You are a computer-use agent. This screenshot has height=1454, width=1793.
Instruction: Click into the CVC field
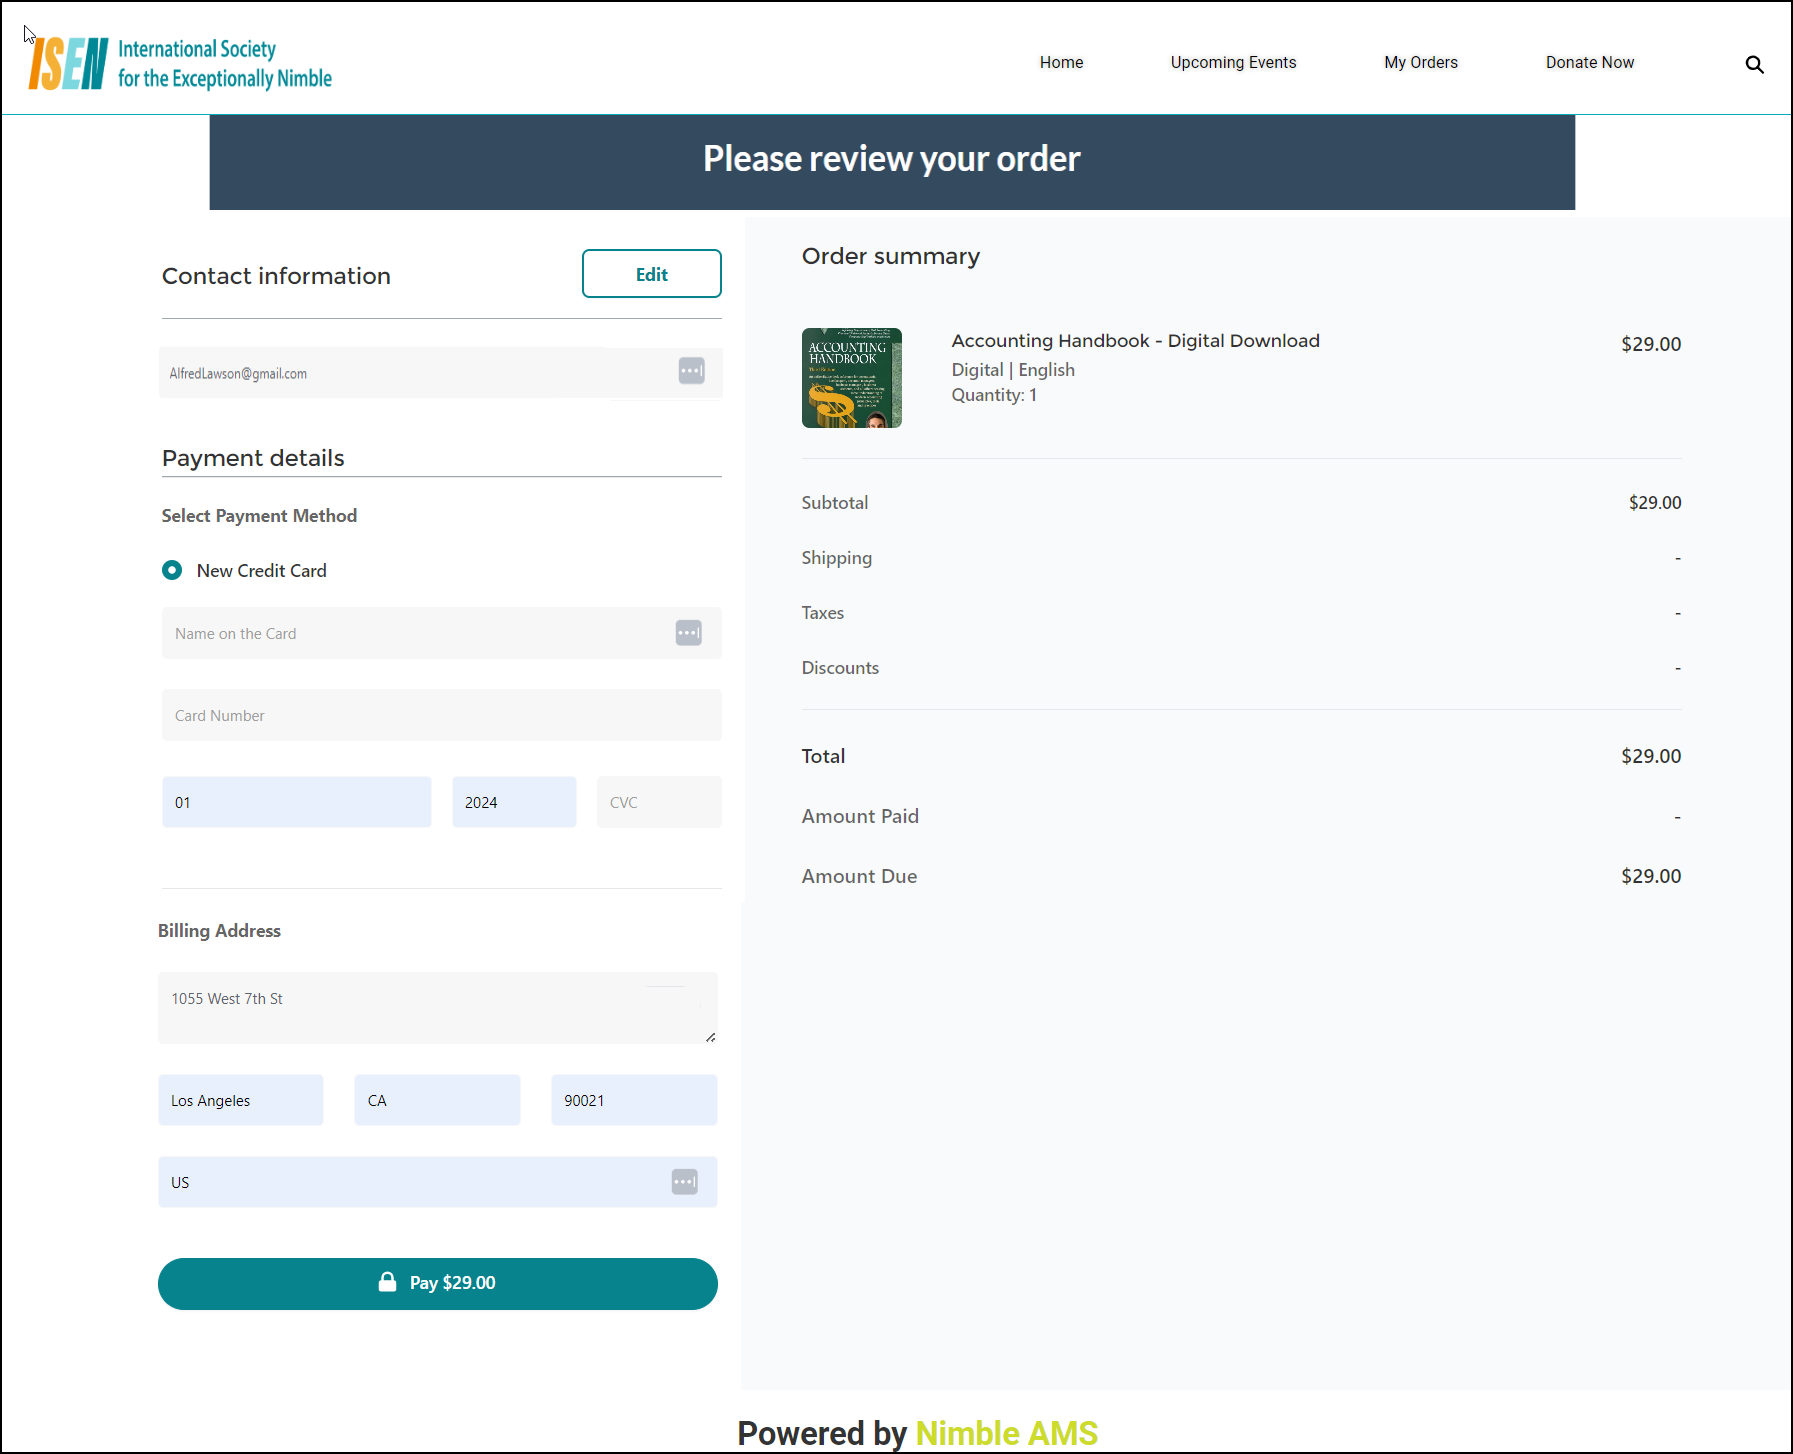[658, 802]
